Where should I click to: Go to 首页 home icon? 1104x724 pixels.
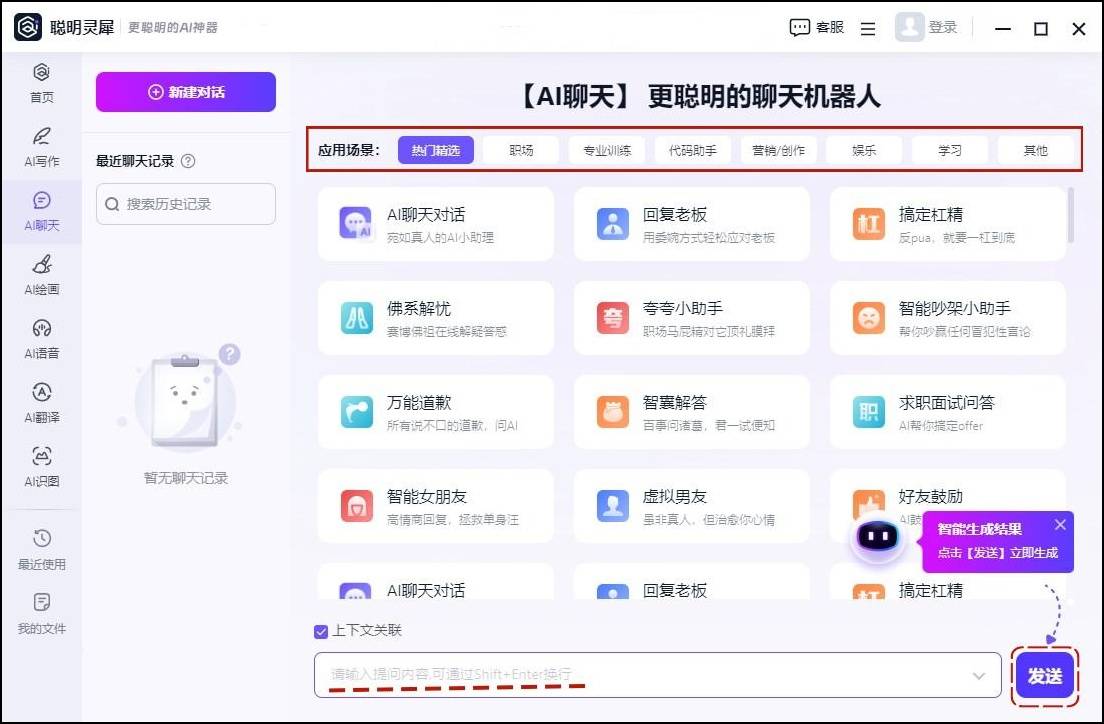(41, 82)
